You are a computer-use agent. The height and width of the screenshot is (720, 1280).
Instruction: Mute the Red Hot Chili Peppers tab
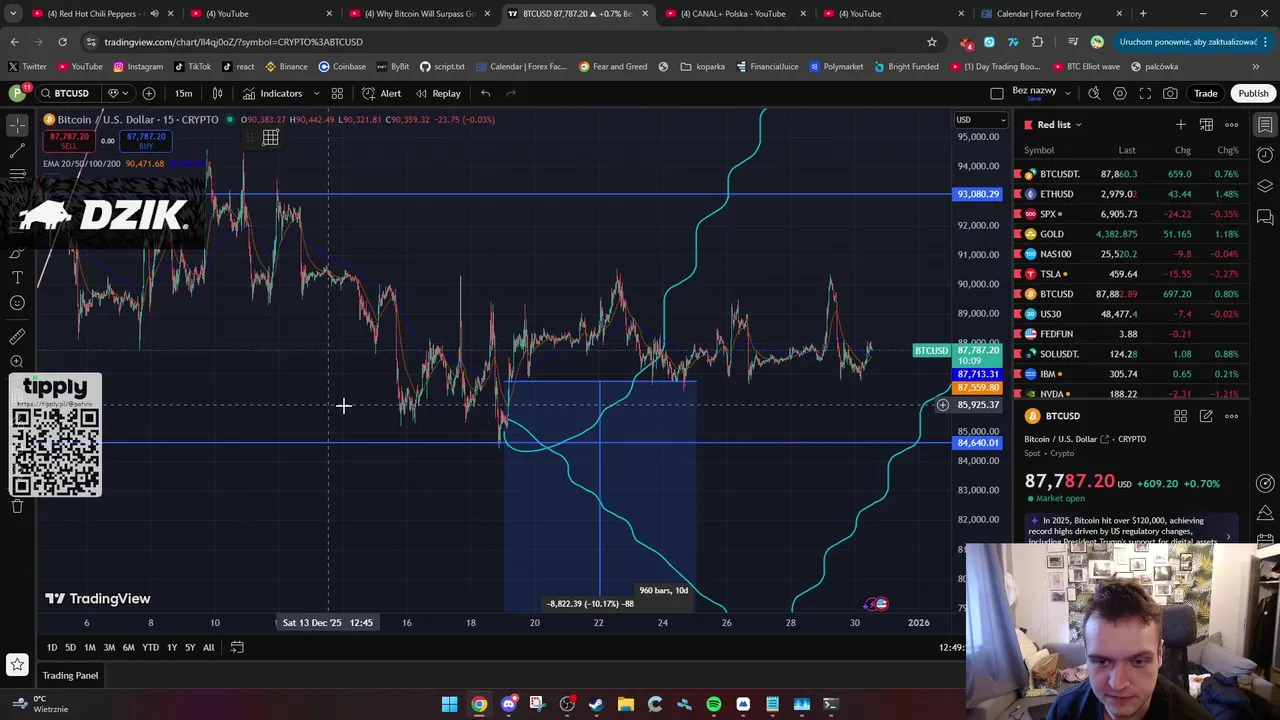tap(153, 14)
